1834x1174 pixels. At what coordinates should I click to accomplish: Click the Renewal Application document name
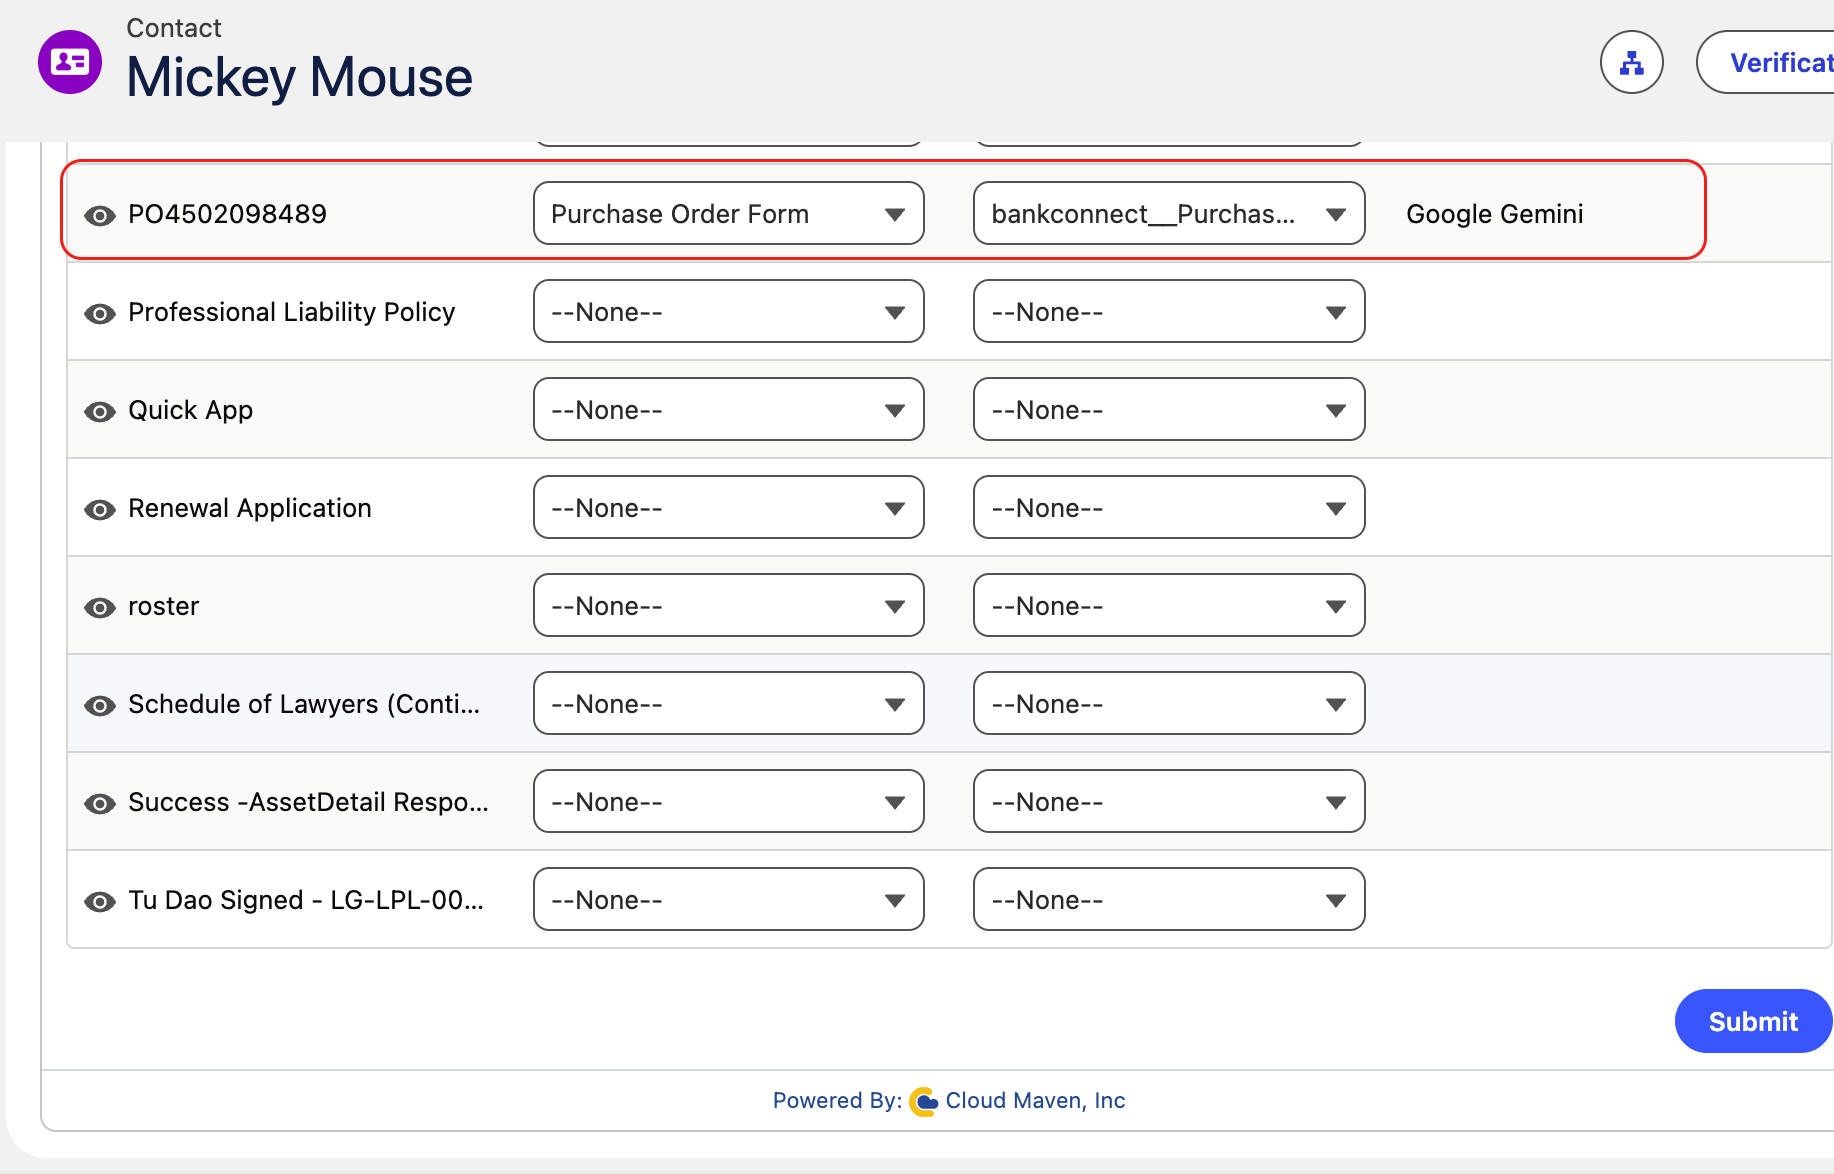[250, 509]
